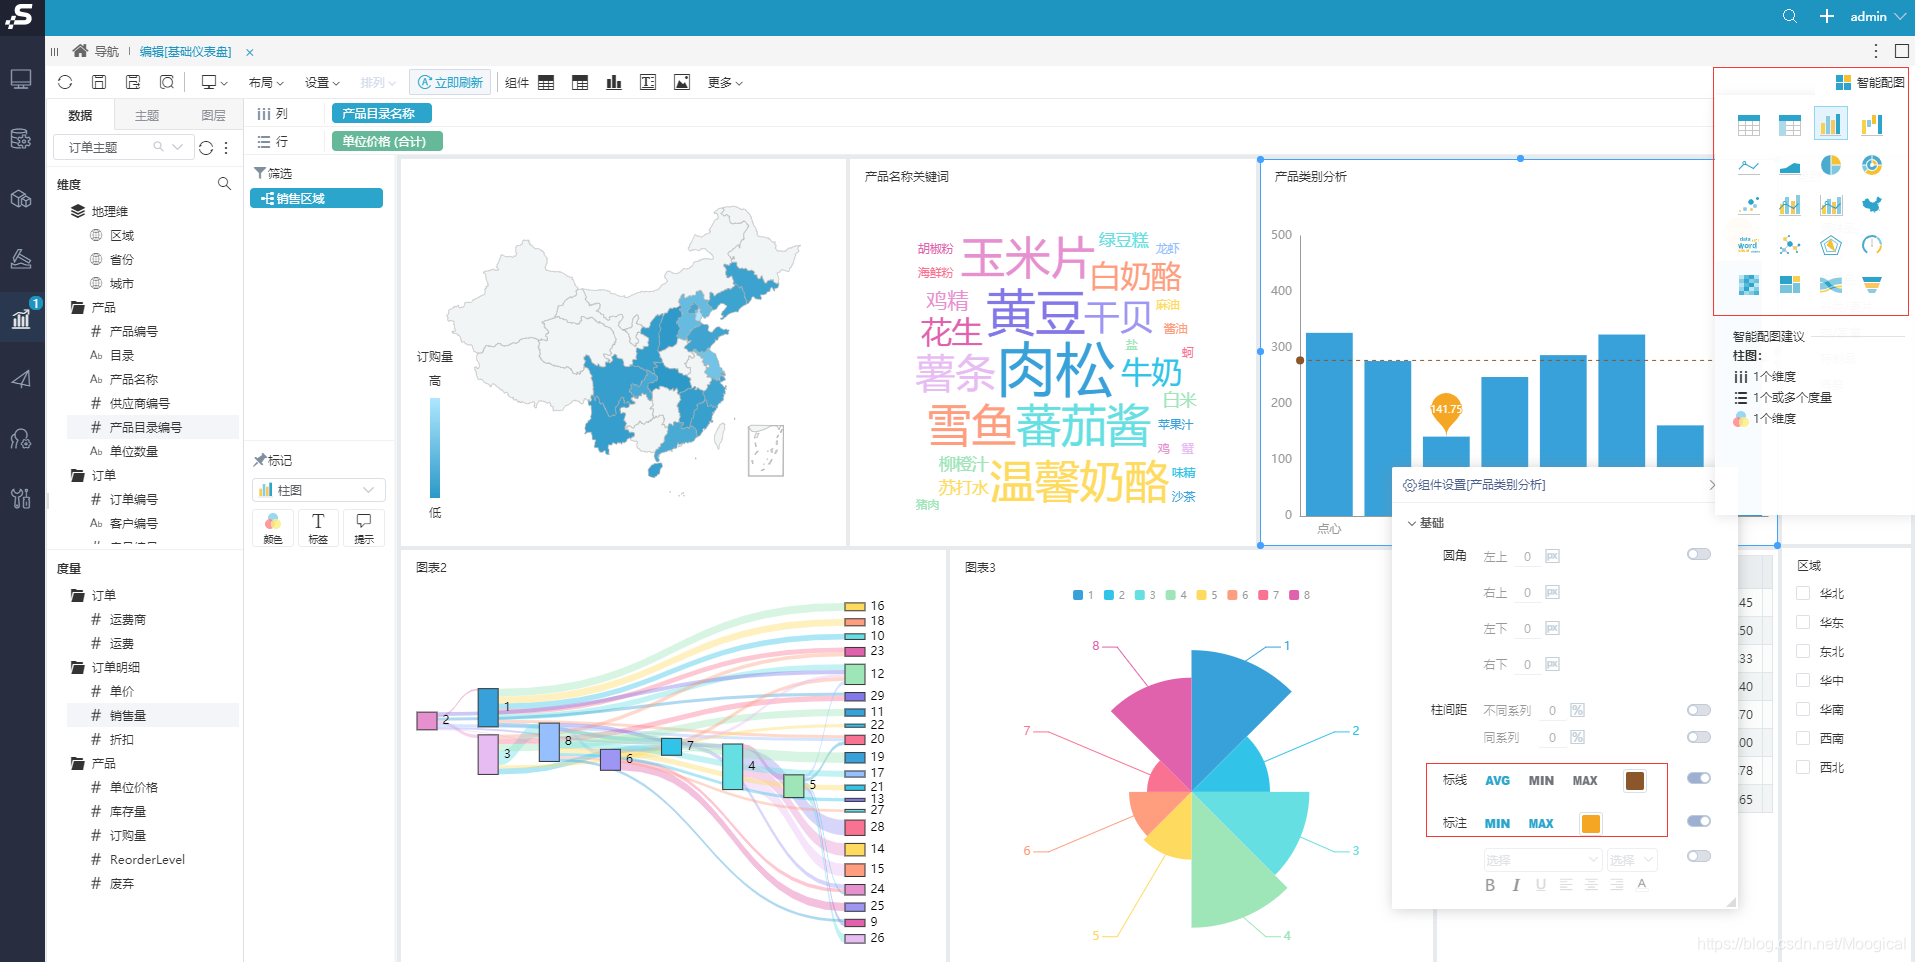Open the 颜色 color mark button
This screenshot has height=962, width=1915.
coord(273,527)
